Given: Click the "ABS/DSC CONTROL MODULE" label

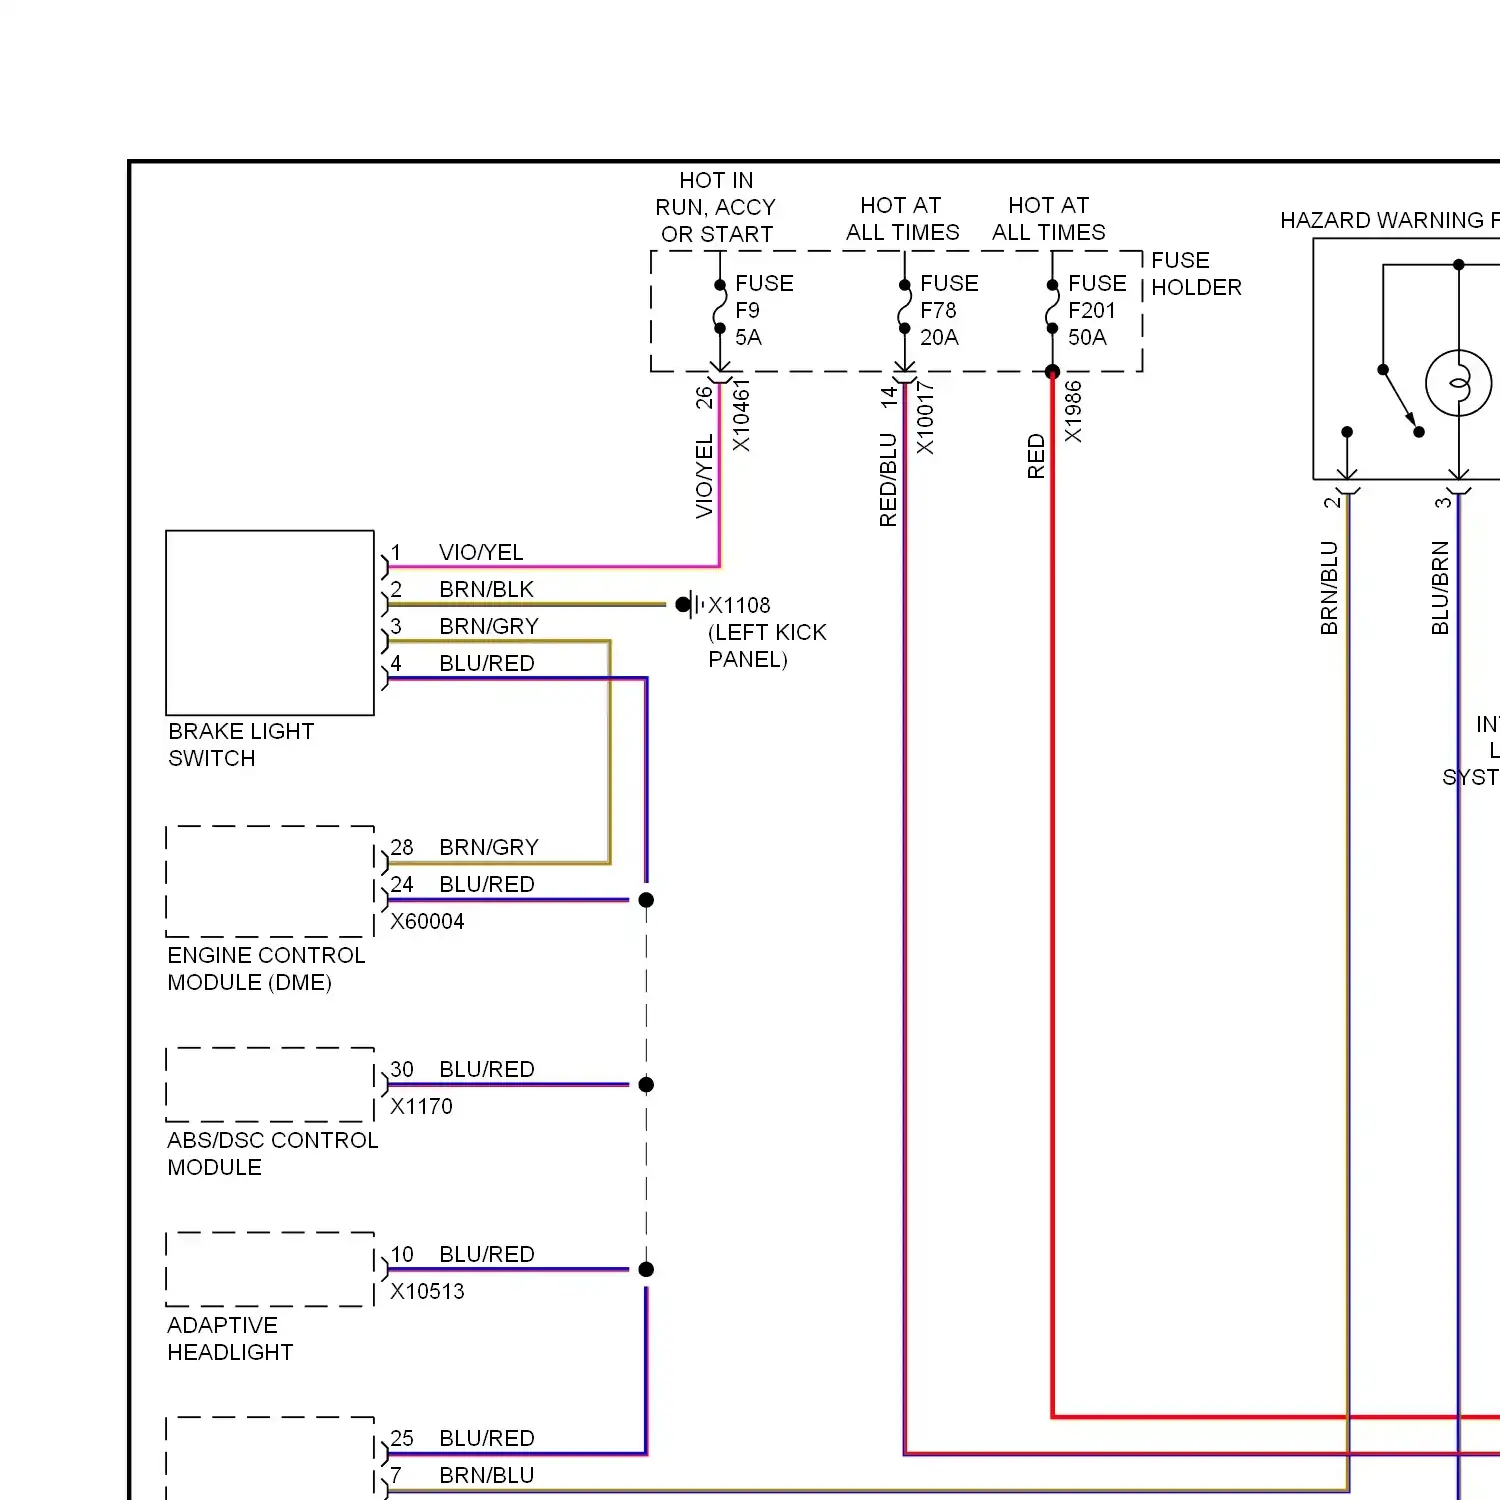Looking at the screenshot, I should (x=272, y=1154).
